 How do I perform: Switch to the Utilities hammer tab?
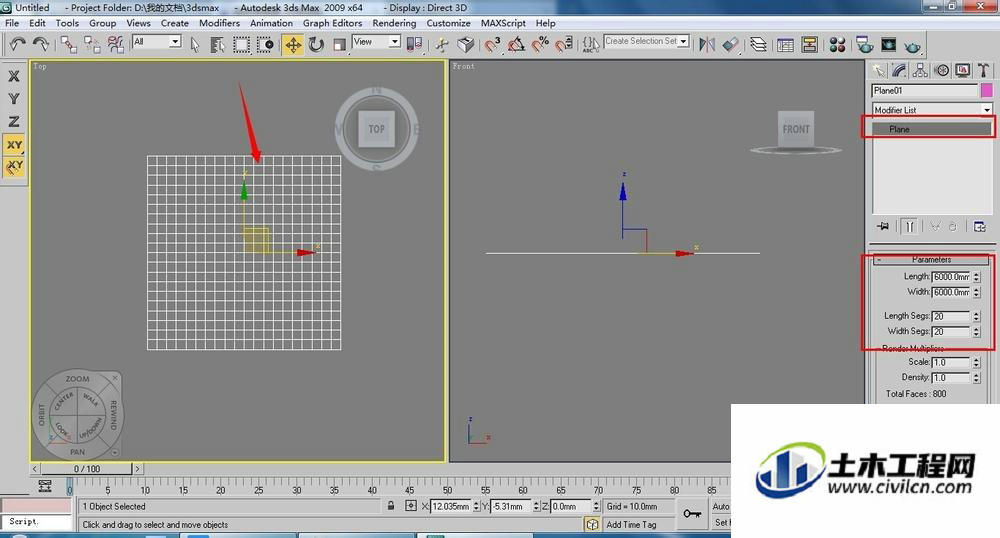(x=983, y=70)
